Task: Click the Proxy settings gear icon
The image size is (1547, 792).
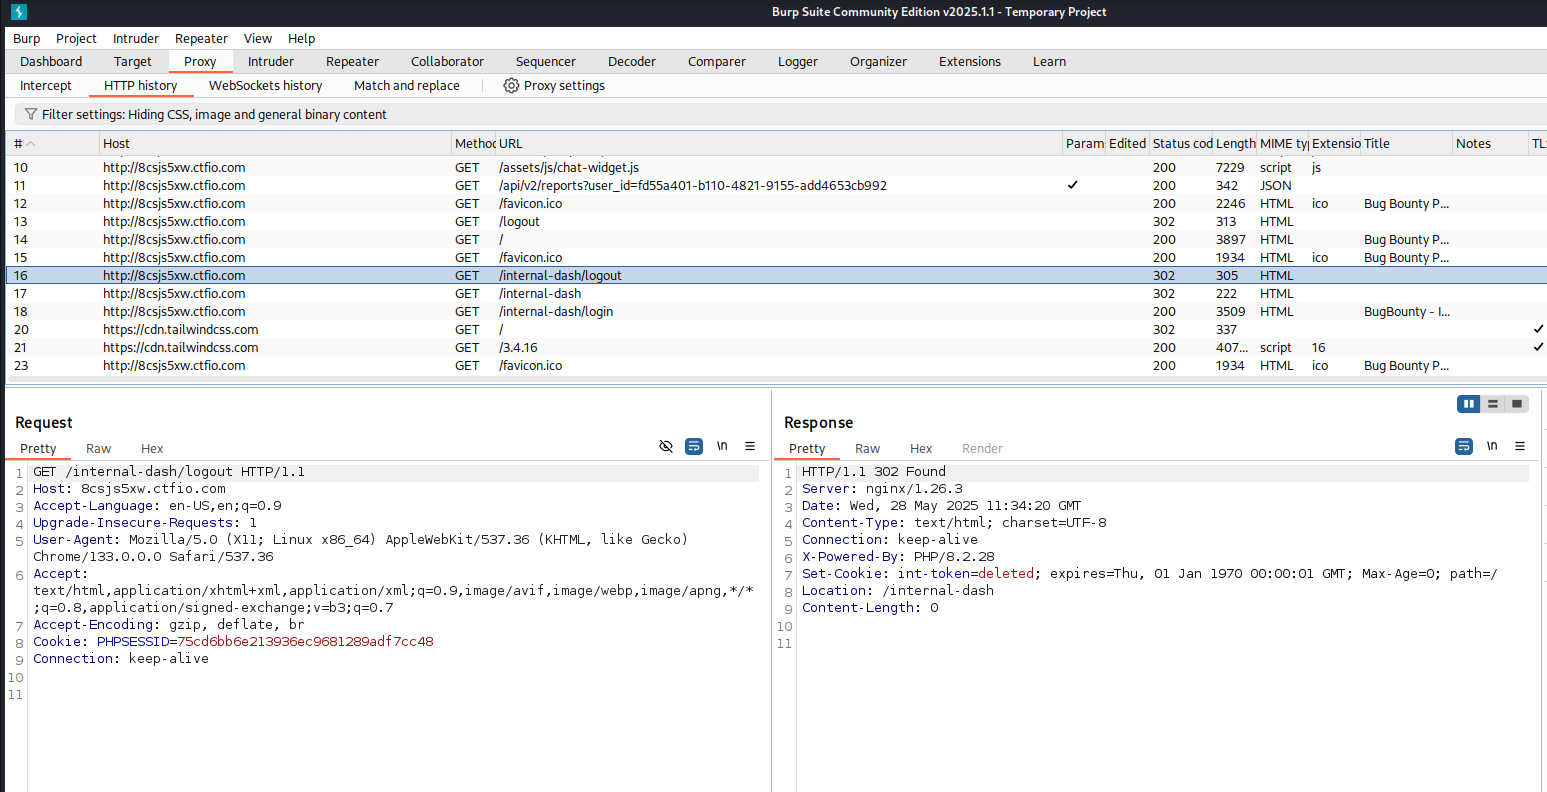Action: tap(511, 86)
